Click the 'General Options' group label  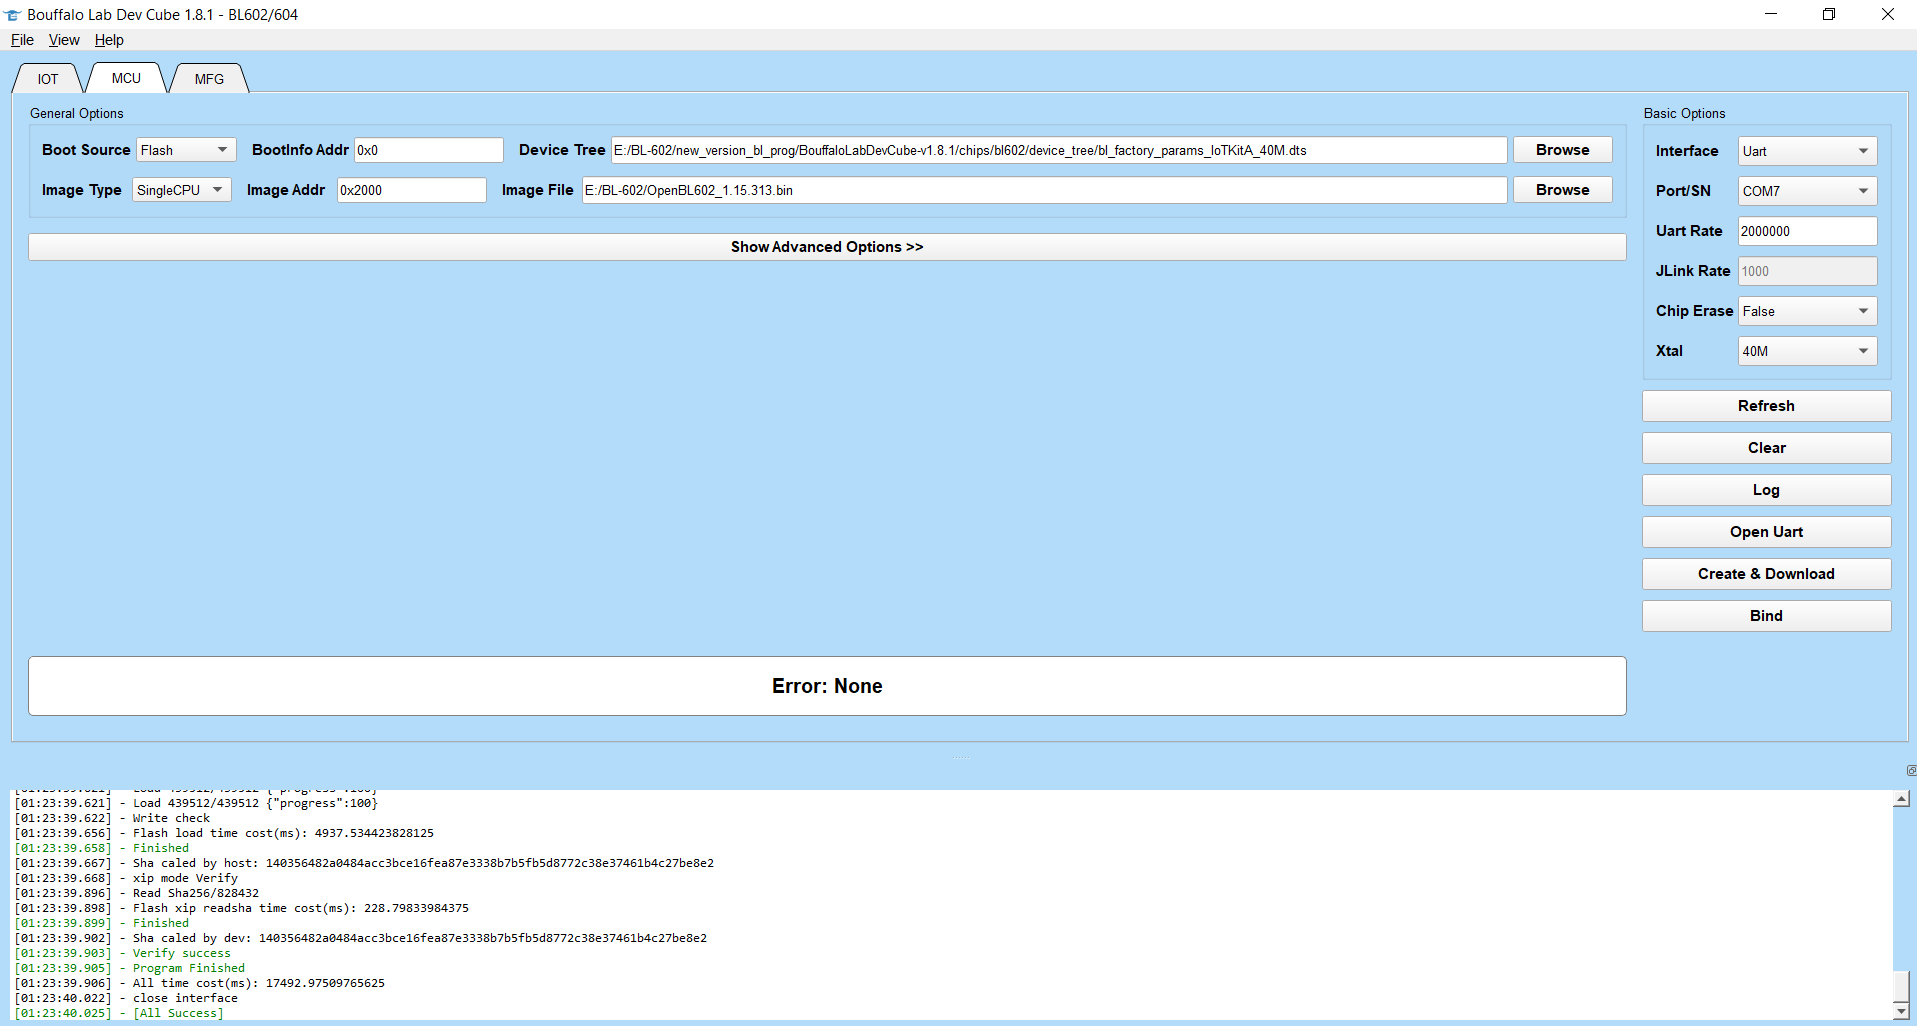77,113
